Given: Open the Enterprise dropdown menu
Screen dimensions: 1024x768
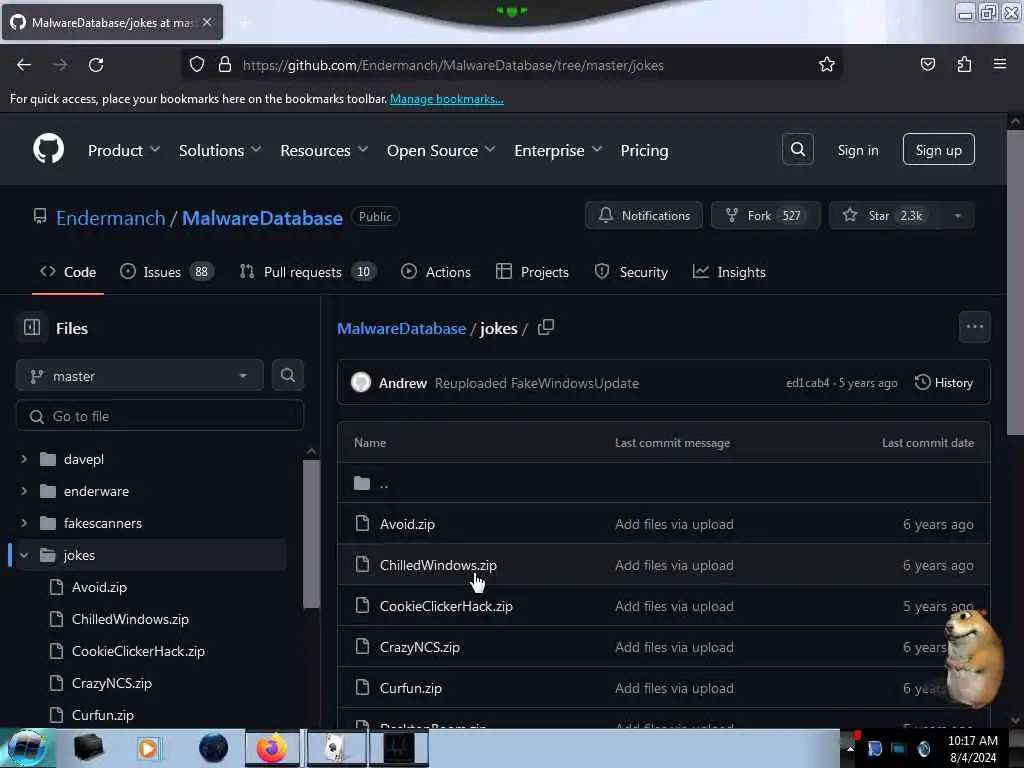Looking at the screenshot, I should [558, 150].
